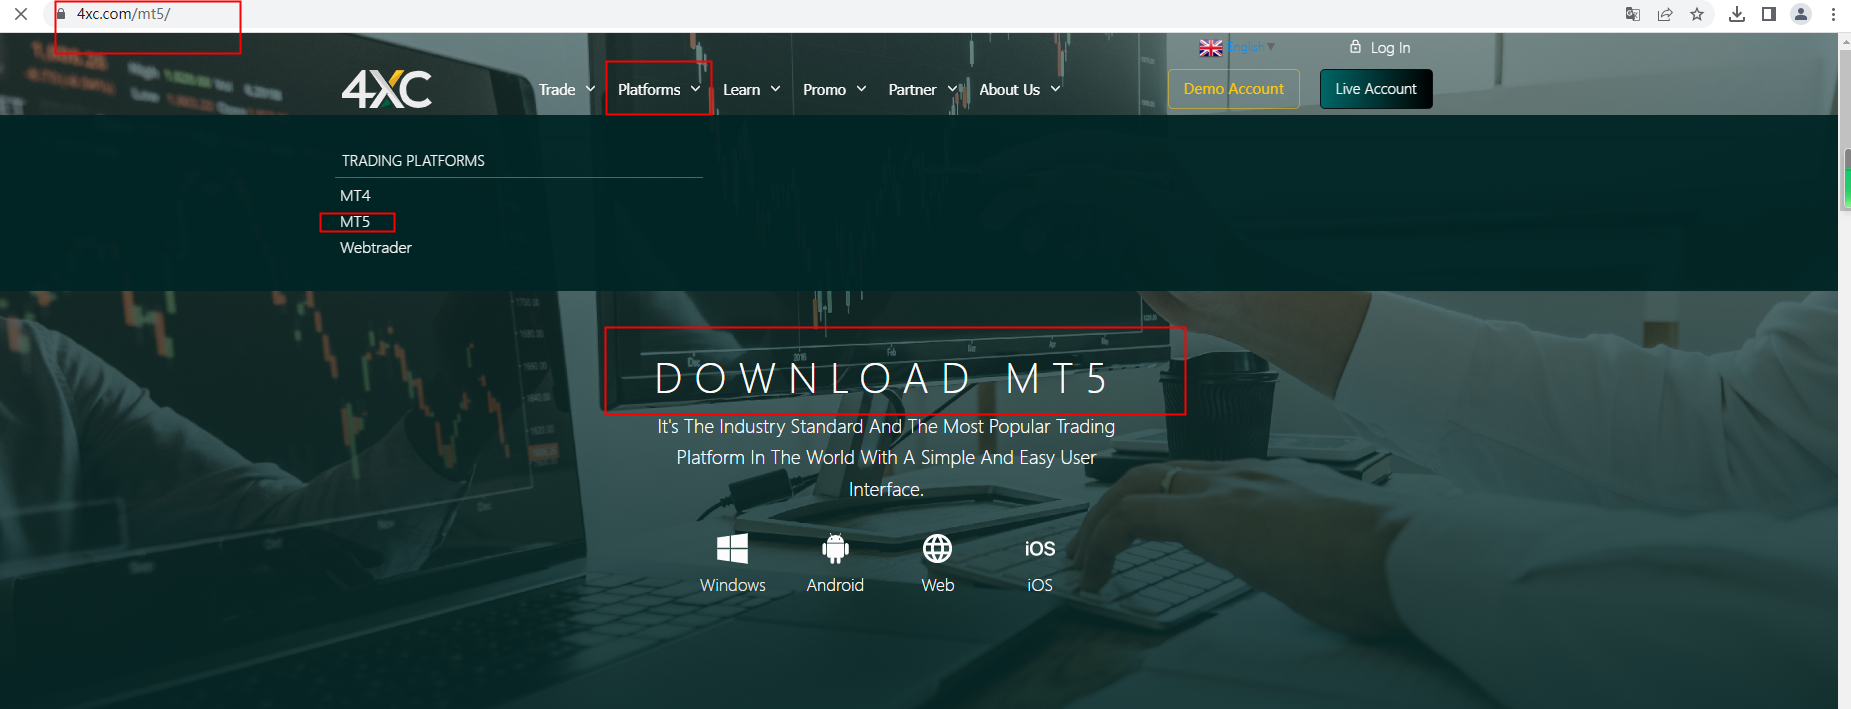Expand the Promo menu chevron
Viewport: 1851px width, 709px height.
pos(861,89)
